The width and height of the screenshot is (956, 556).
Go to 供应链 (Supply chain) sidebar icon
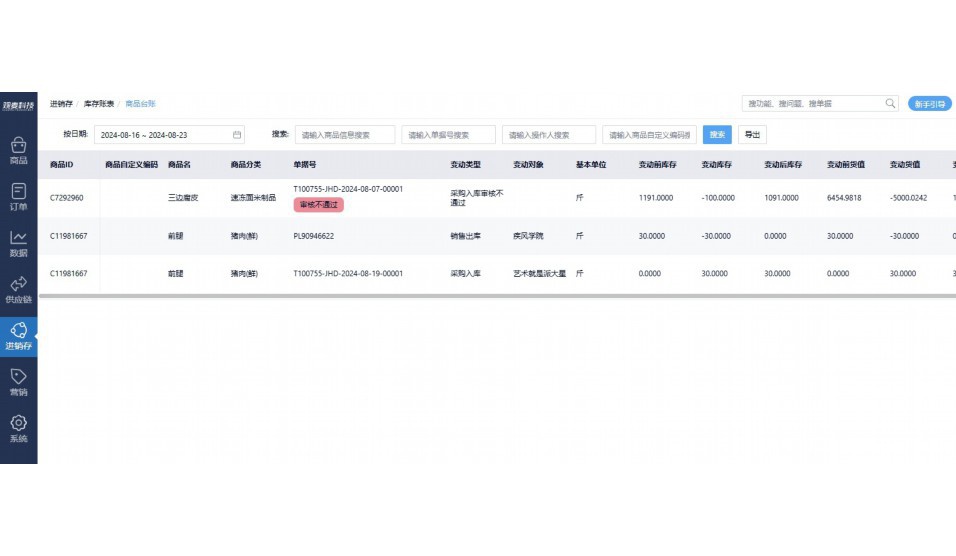(x=18, y=290)
